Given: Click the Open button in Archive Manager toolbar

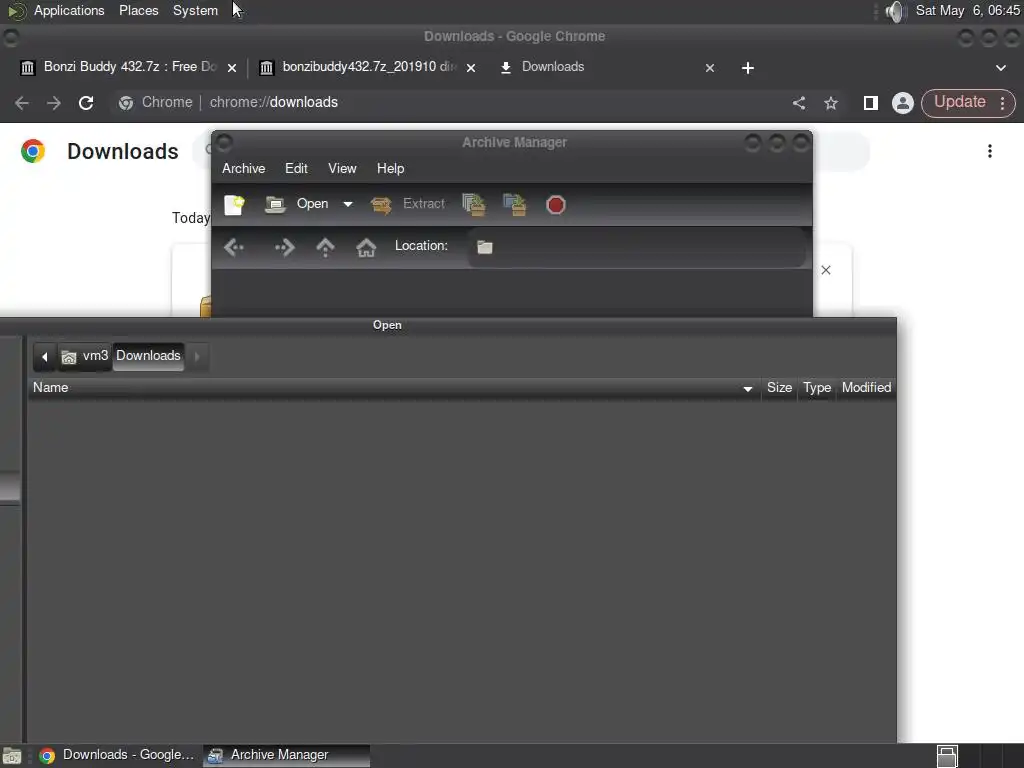Looking at the screenshot, I should pyautogui.click(x=297, y=204).
